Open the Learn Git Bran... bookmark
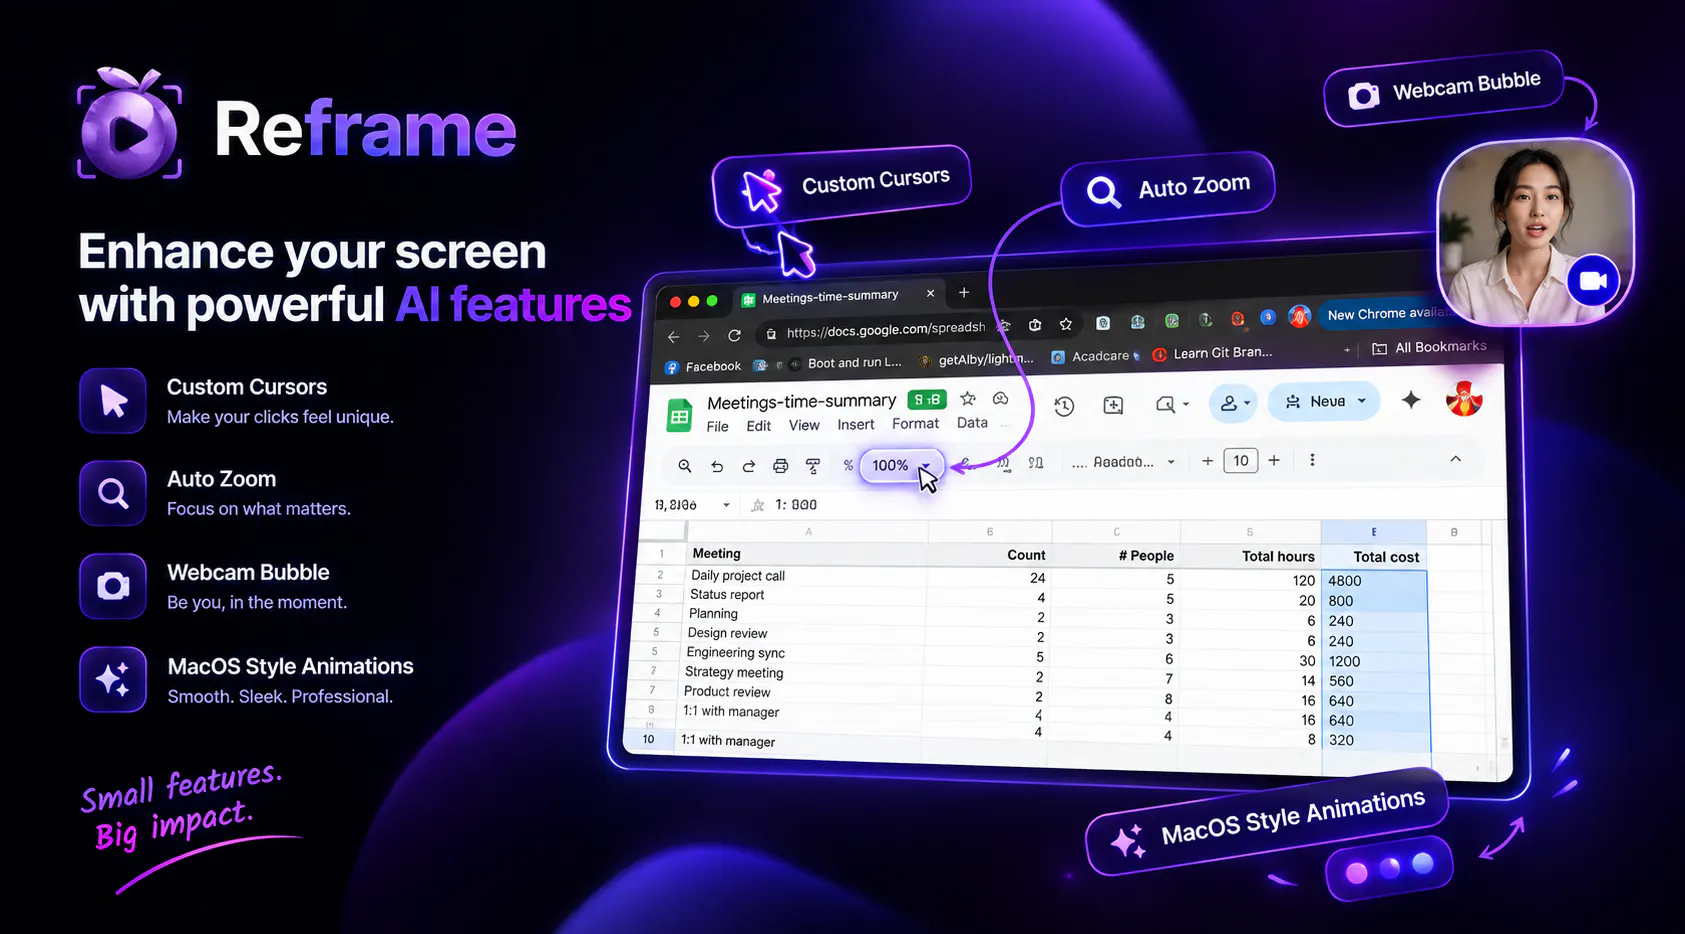This screenshot has width=1685, height=934. pyautogui.click(x=1213, y=353)
